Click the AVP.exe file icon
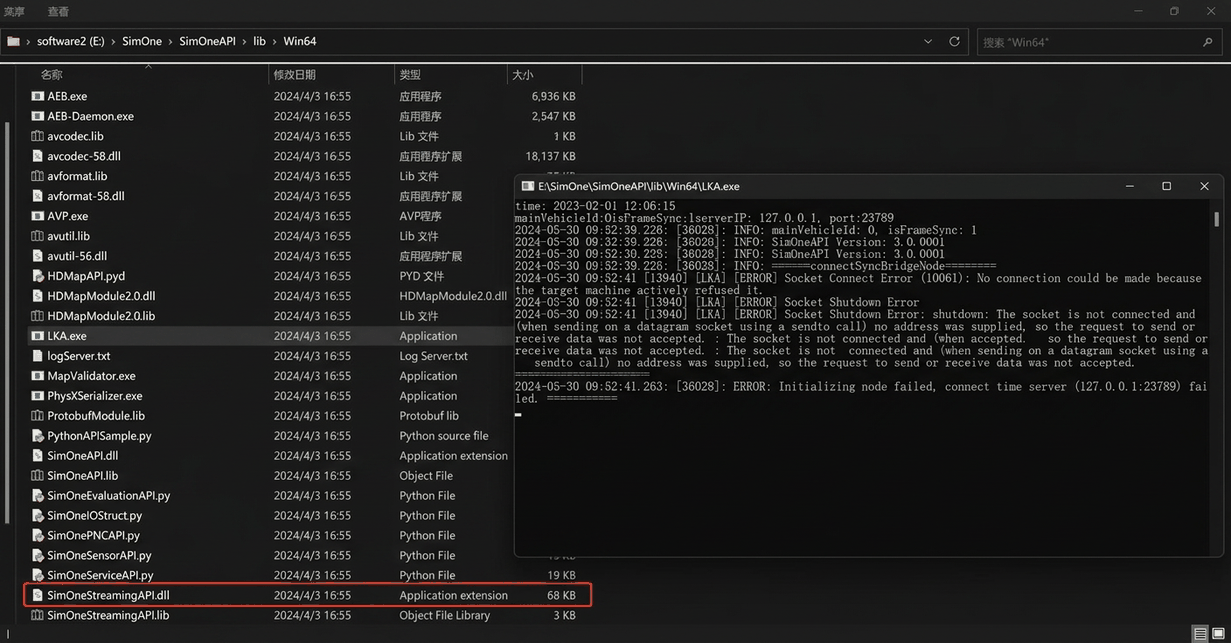This screenshot has width=1231, height=643. click(38, 216)
